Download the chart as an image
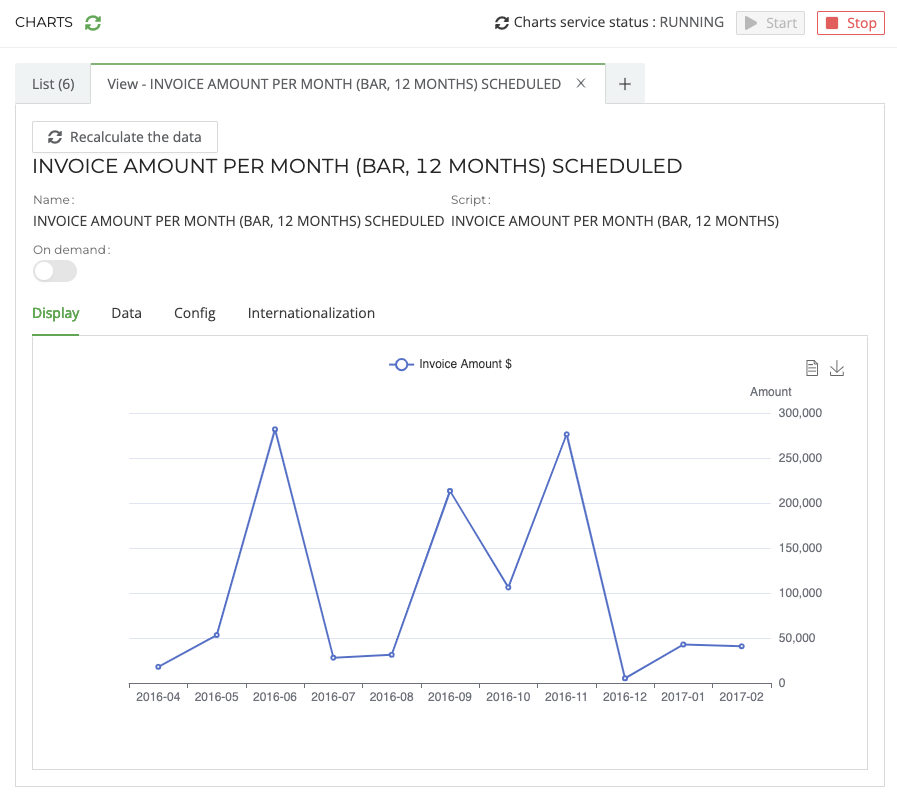 pos(838,369)
